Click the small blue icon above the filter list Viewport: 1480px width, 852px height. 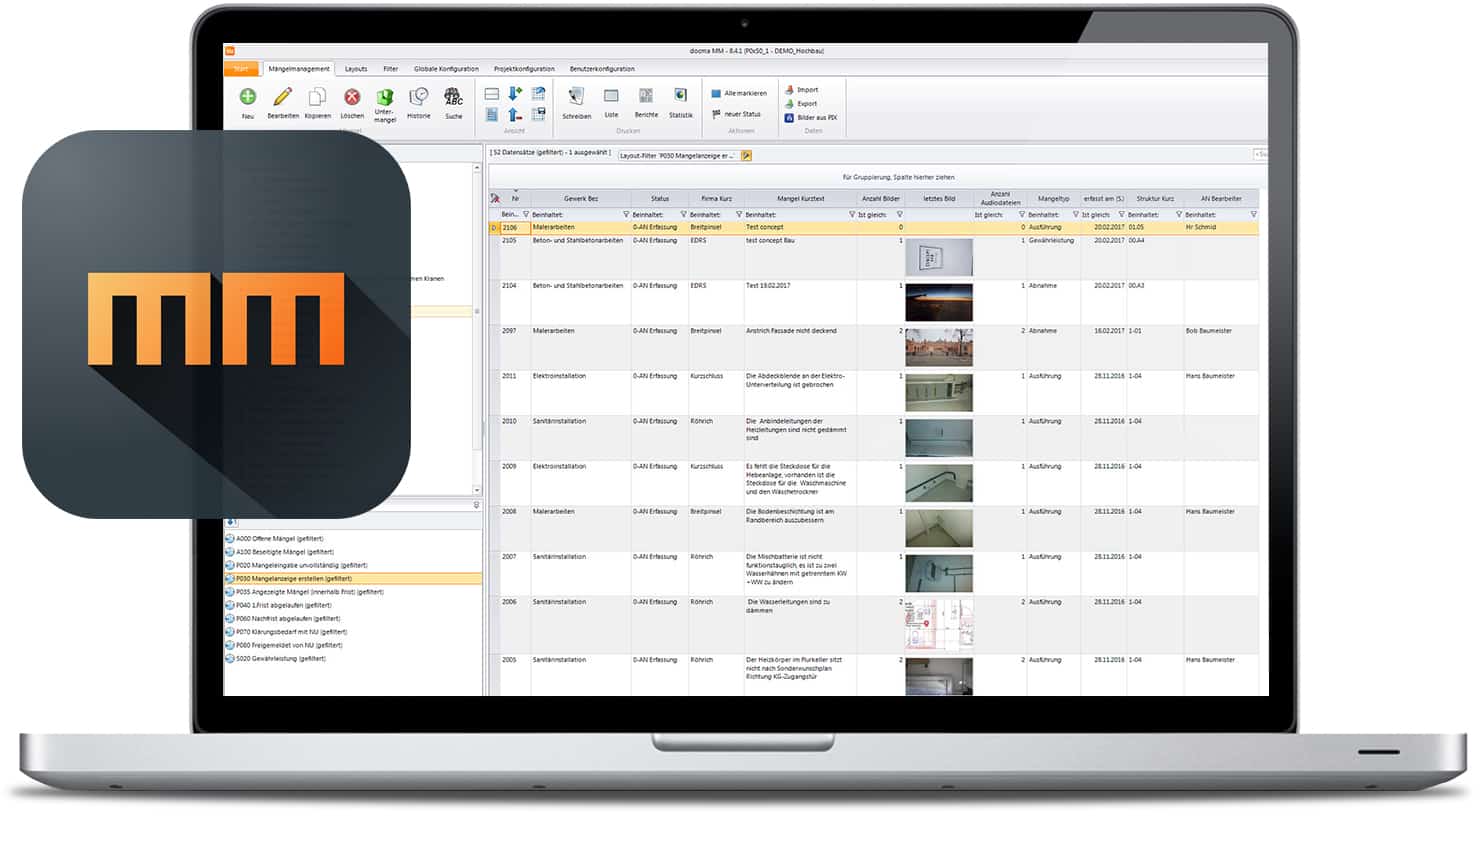point(231,522)
